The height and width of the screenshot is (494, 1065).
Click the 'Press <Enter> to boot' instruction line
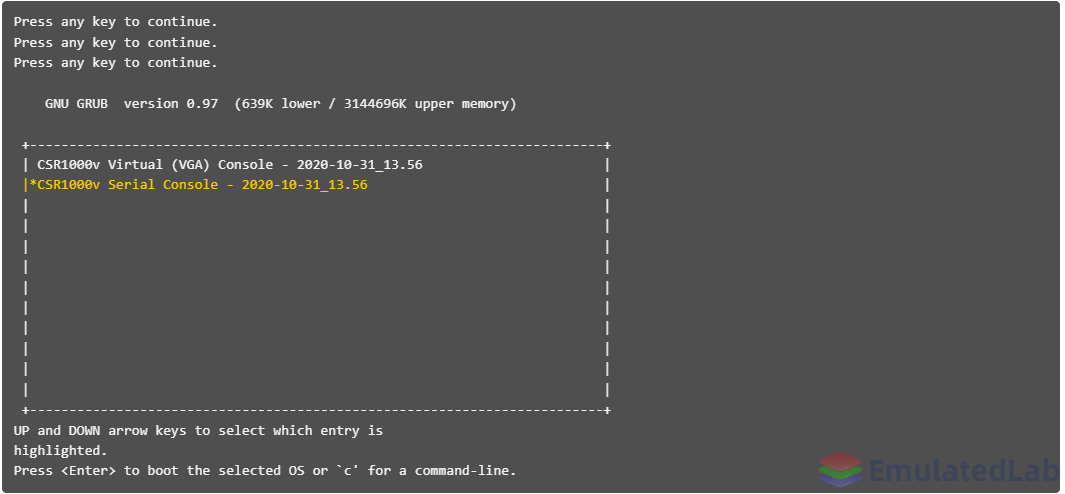[265, 471]
